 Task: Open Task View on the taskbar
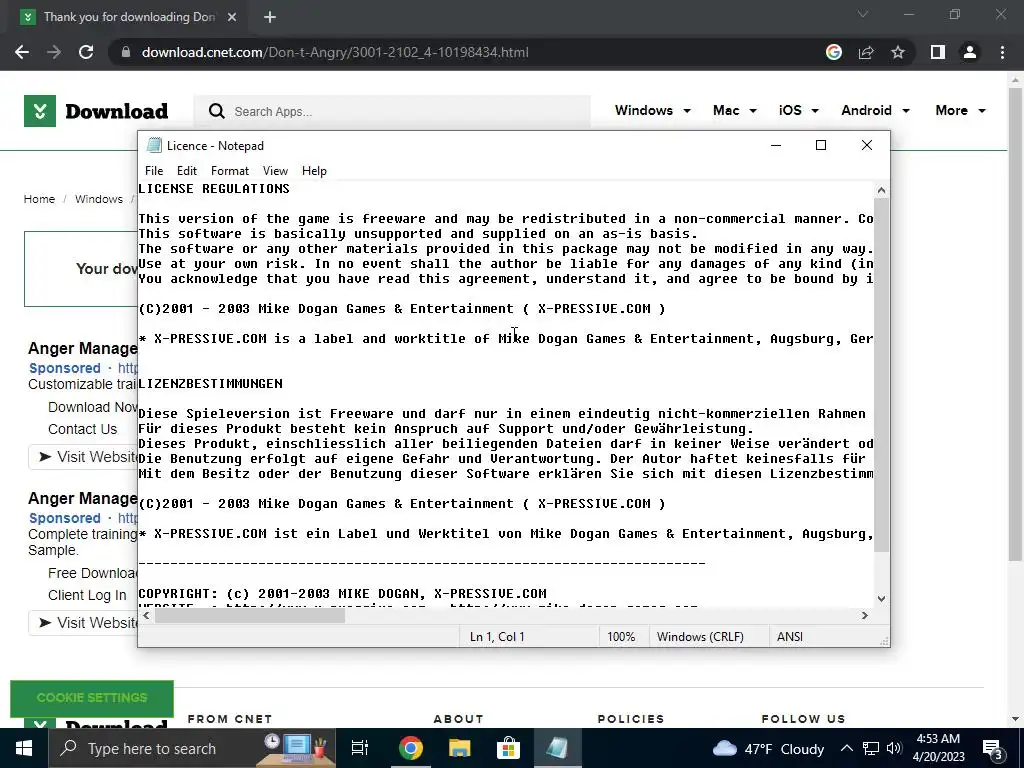point(360,748)
